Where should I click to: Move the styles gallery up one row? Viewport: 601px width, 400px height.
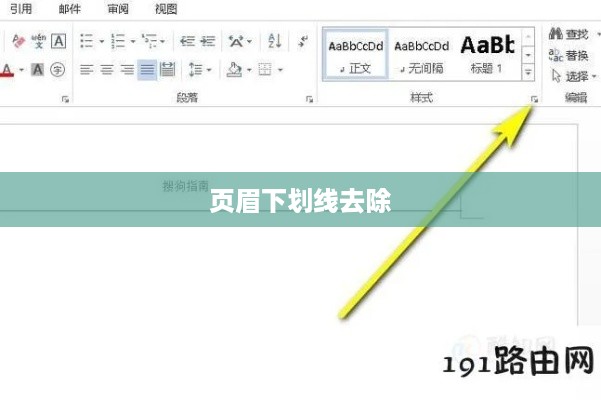(528, 37)
